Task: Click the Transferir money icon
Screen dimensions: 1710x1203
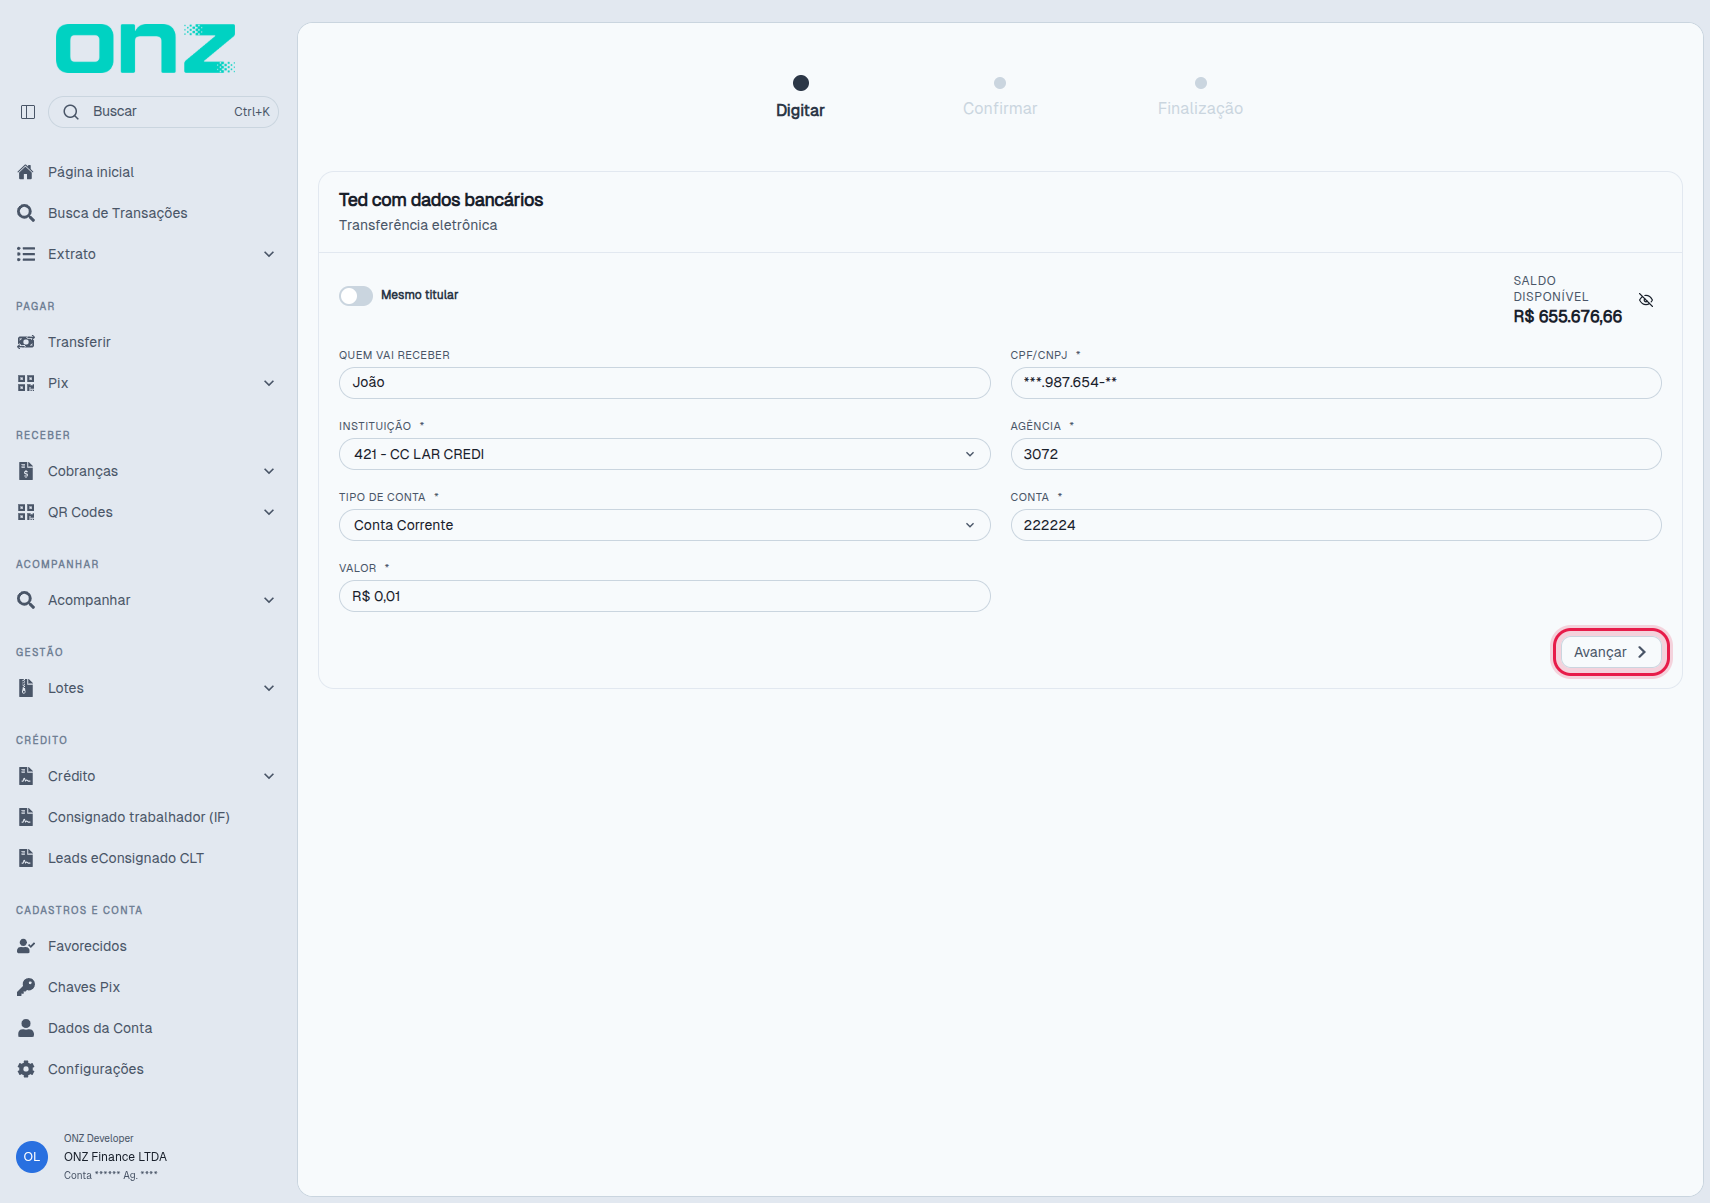Action: click(26, 342)
